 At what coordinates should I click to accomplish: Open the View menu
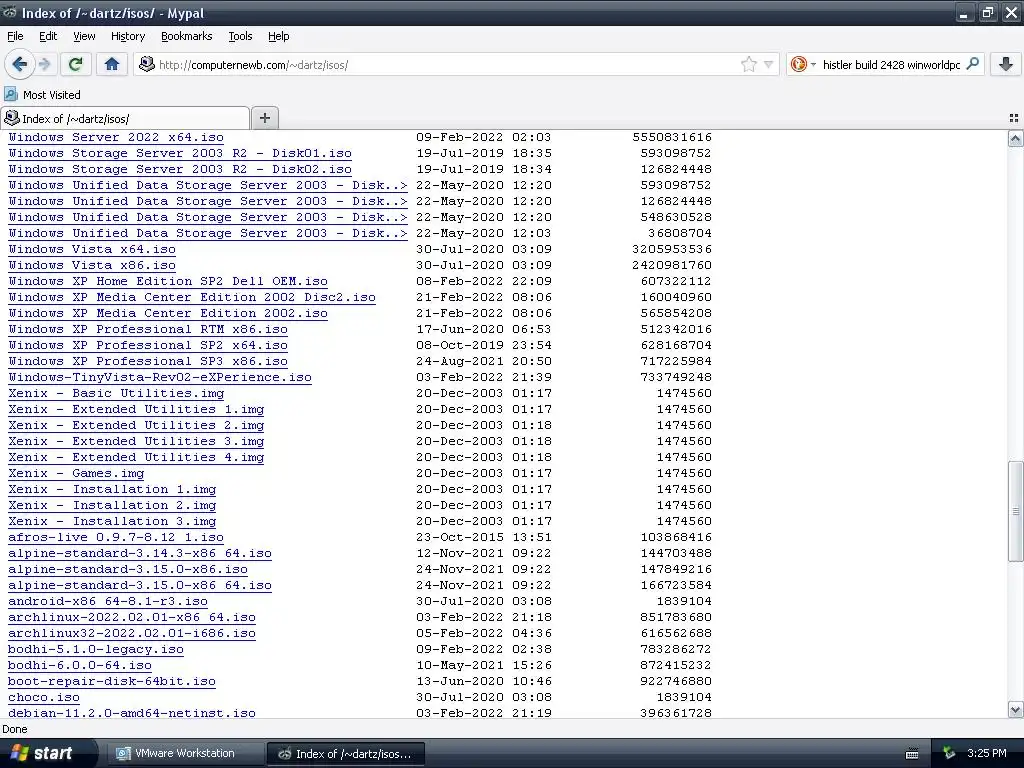click(84, 36)
